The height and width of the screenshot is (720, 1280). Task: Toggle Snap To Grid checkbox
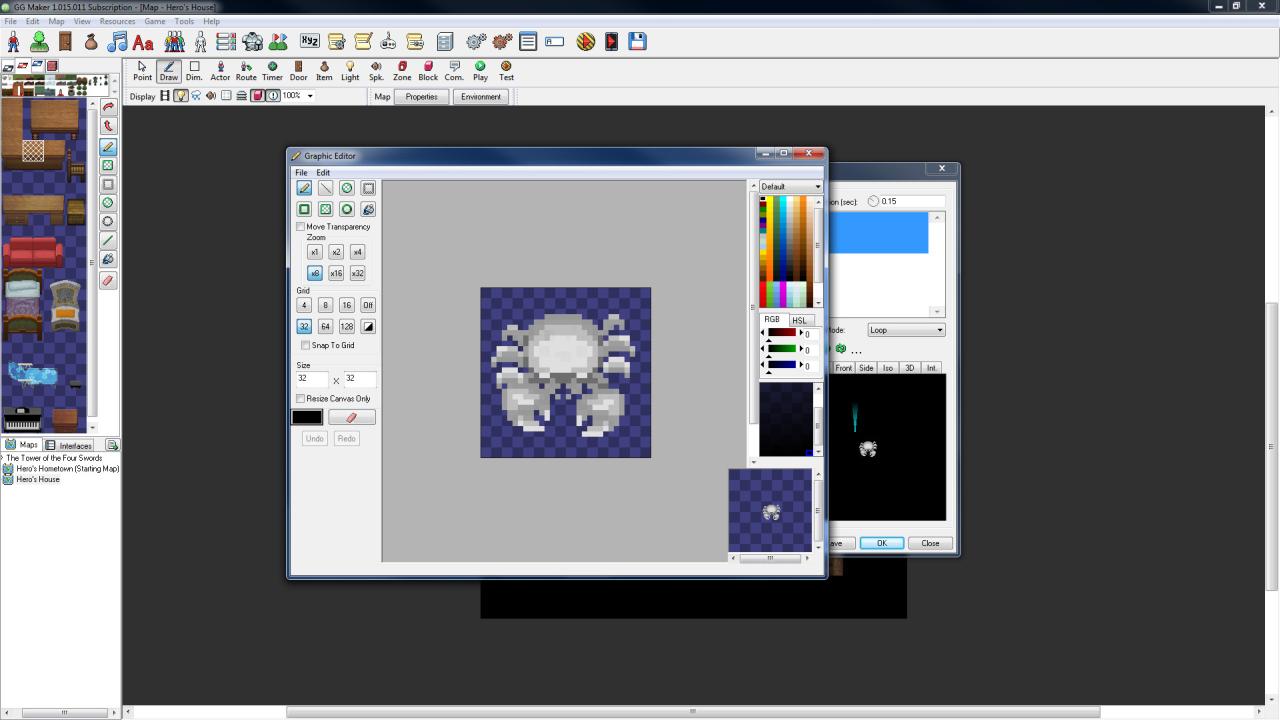305,346
